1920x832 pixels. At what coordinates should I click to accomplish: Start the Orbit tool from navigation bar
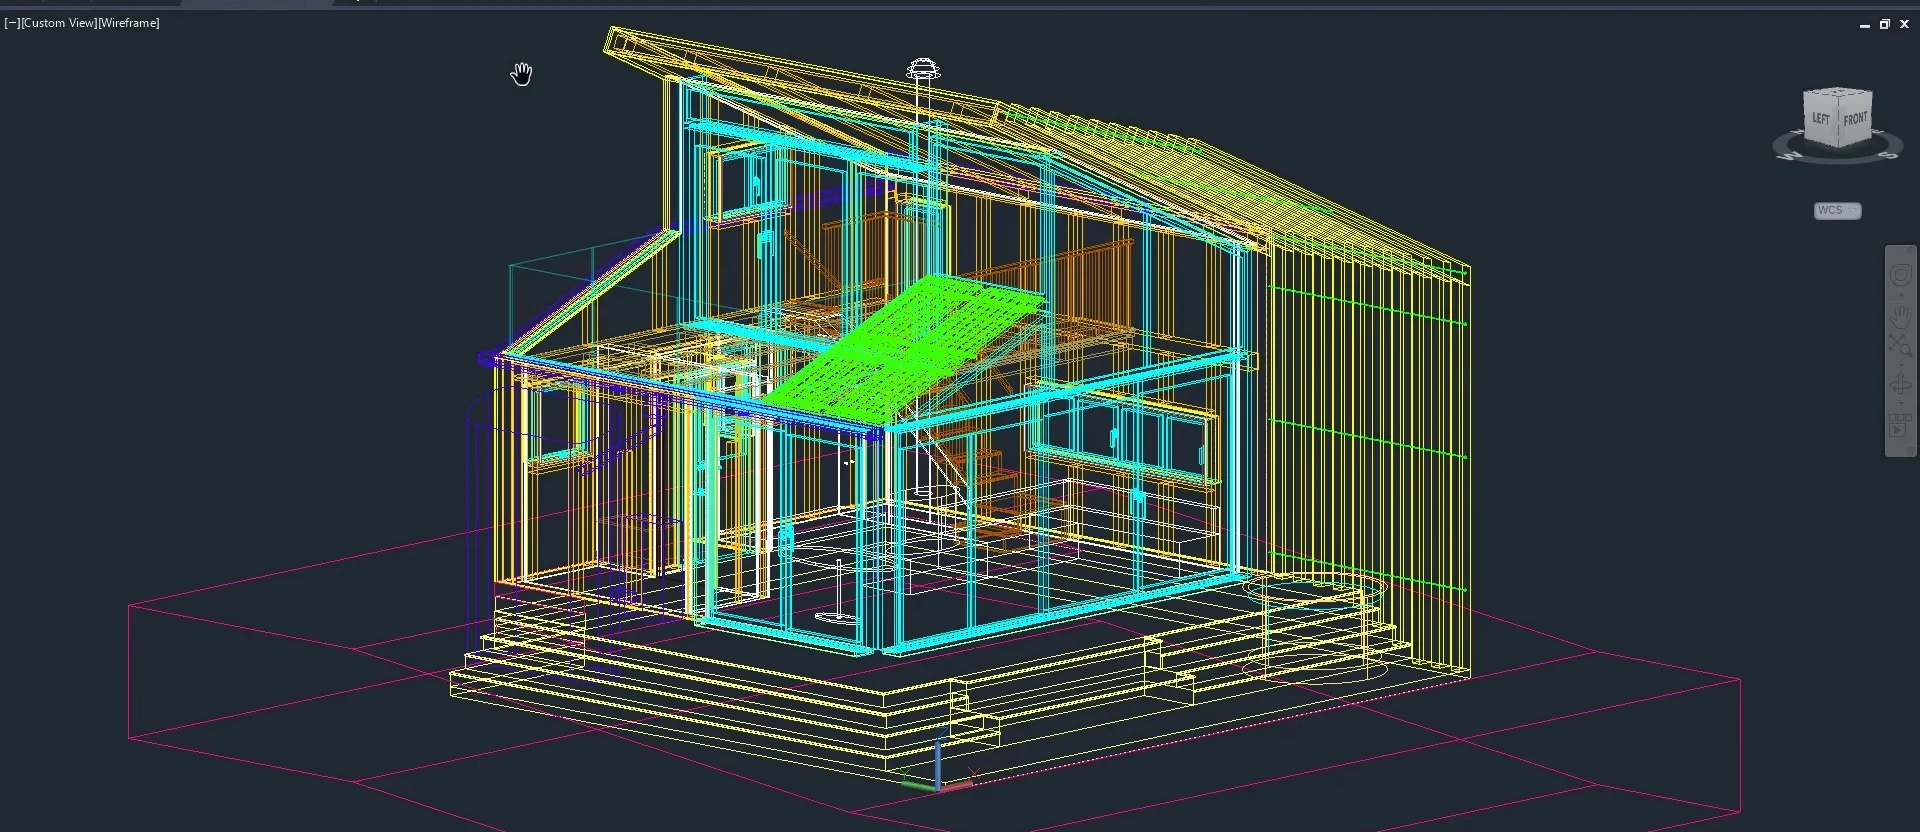[1901, 385]
